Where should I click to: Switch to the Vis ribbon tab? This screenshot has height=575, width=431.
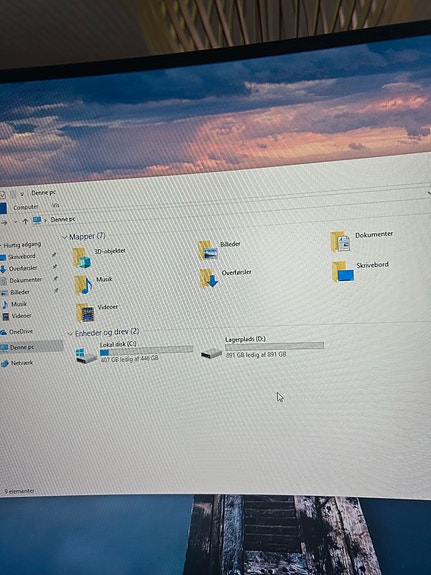pos(55,205)
